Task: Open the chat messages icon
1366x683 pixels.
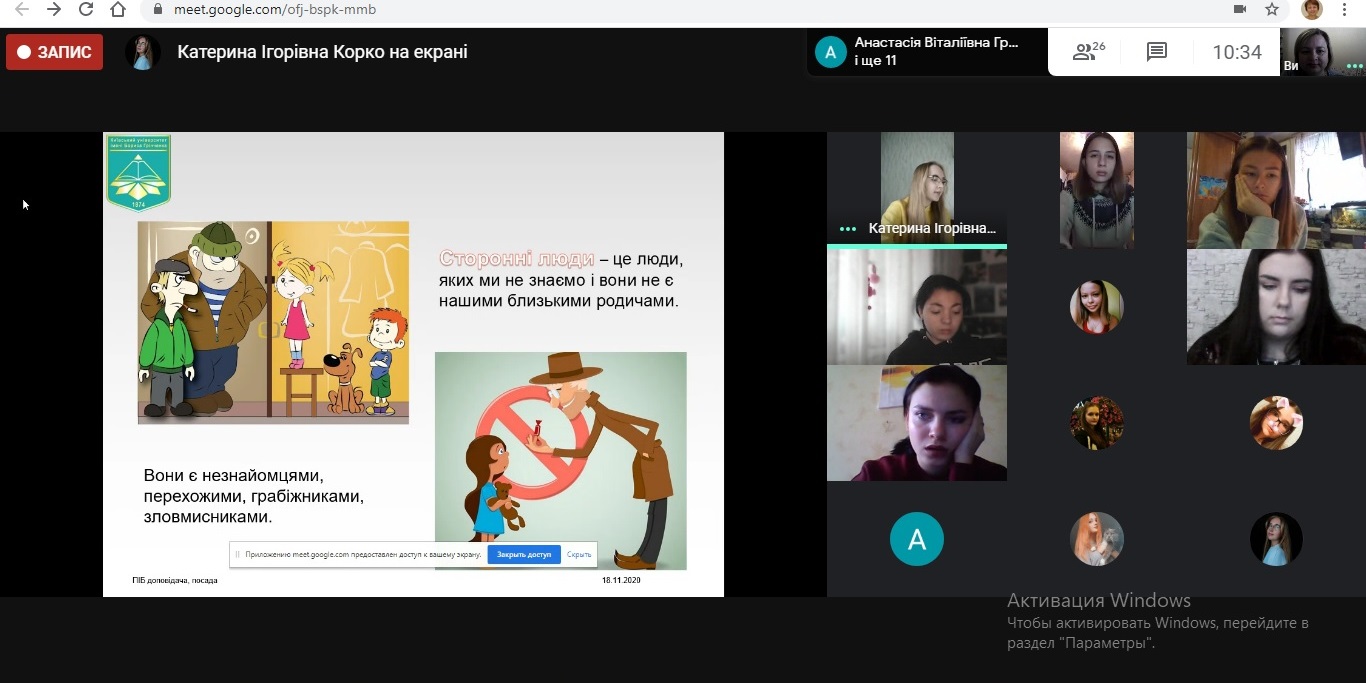Action: 1157,52
